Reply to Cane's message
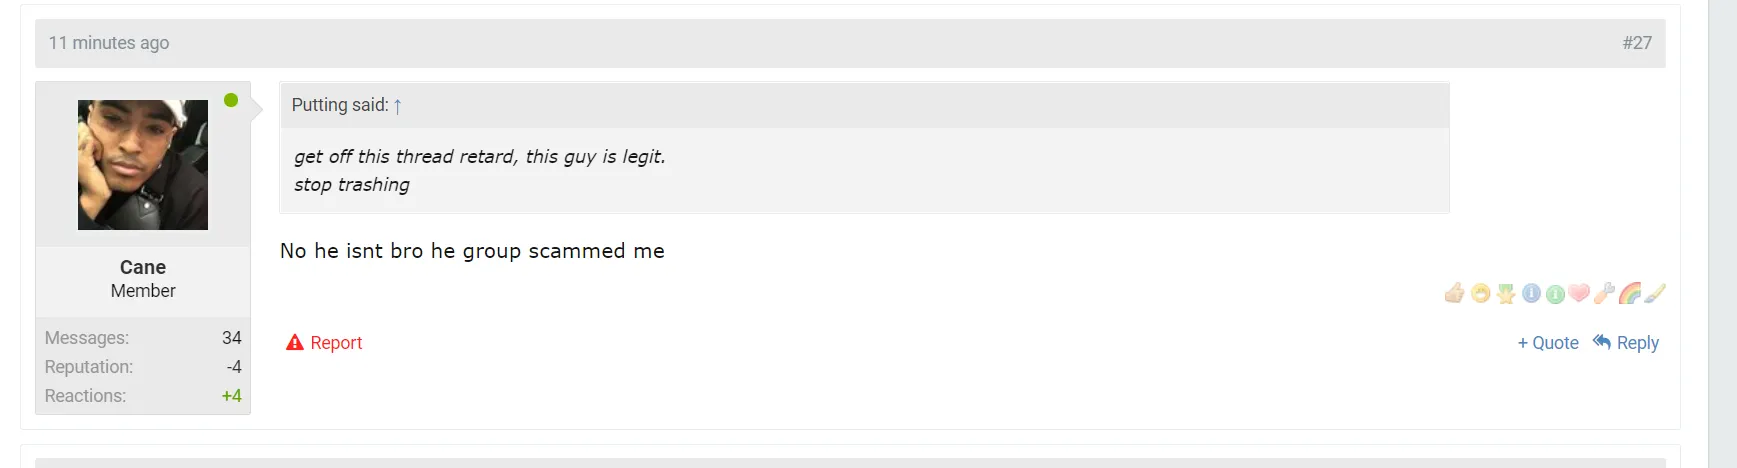1737x468 pixels. [x=1637, y=343]
